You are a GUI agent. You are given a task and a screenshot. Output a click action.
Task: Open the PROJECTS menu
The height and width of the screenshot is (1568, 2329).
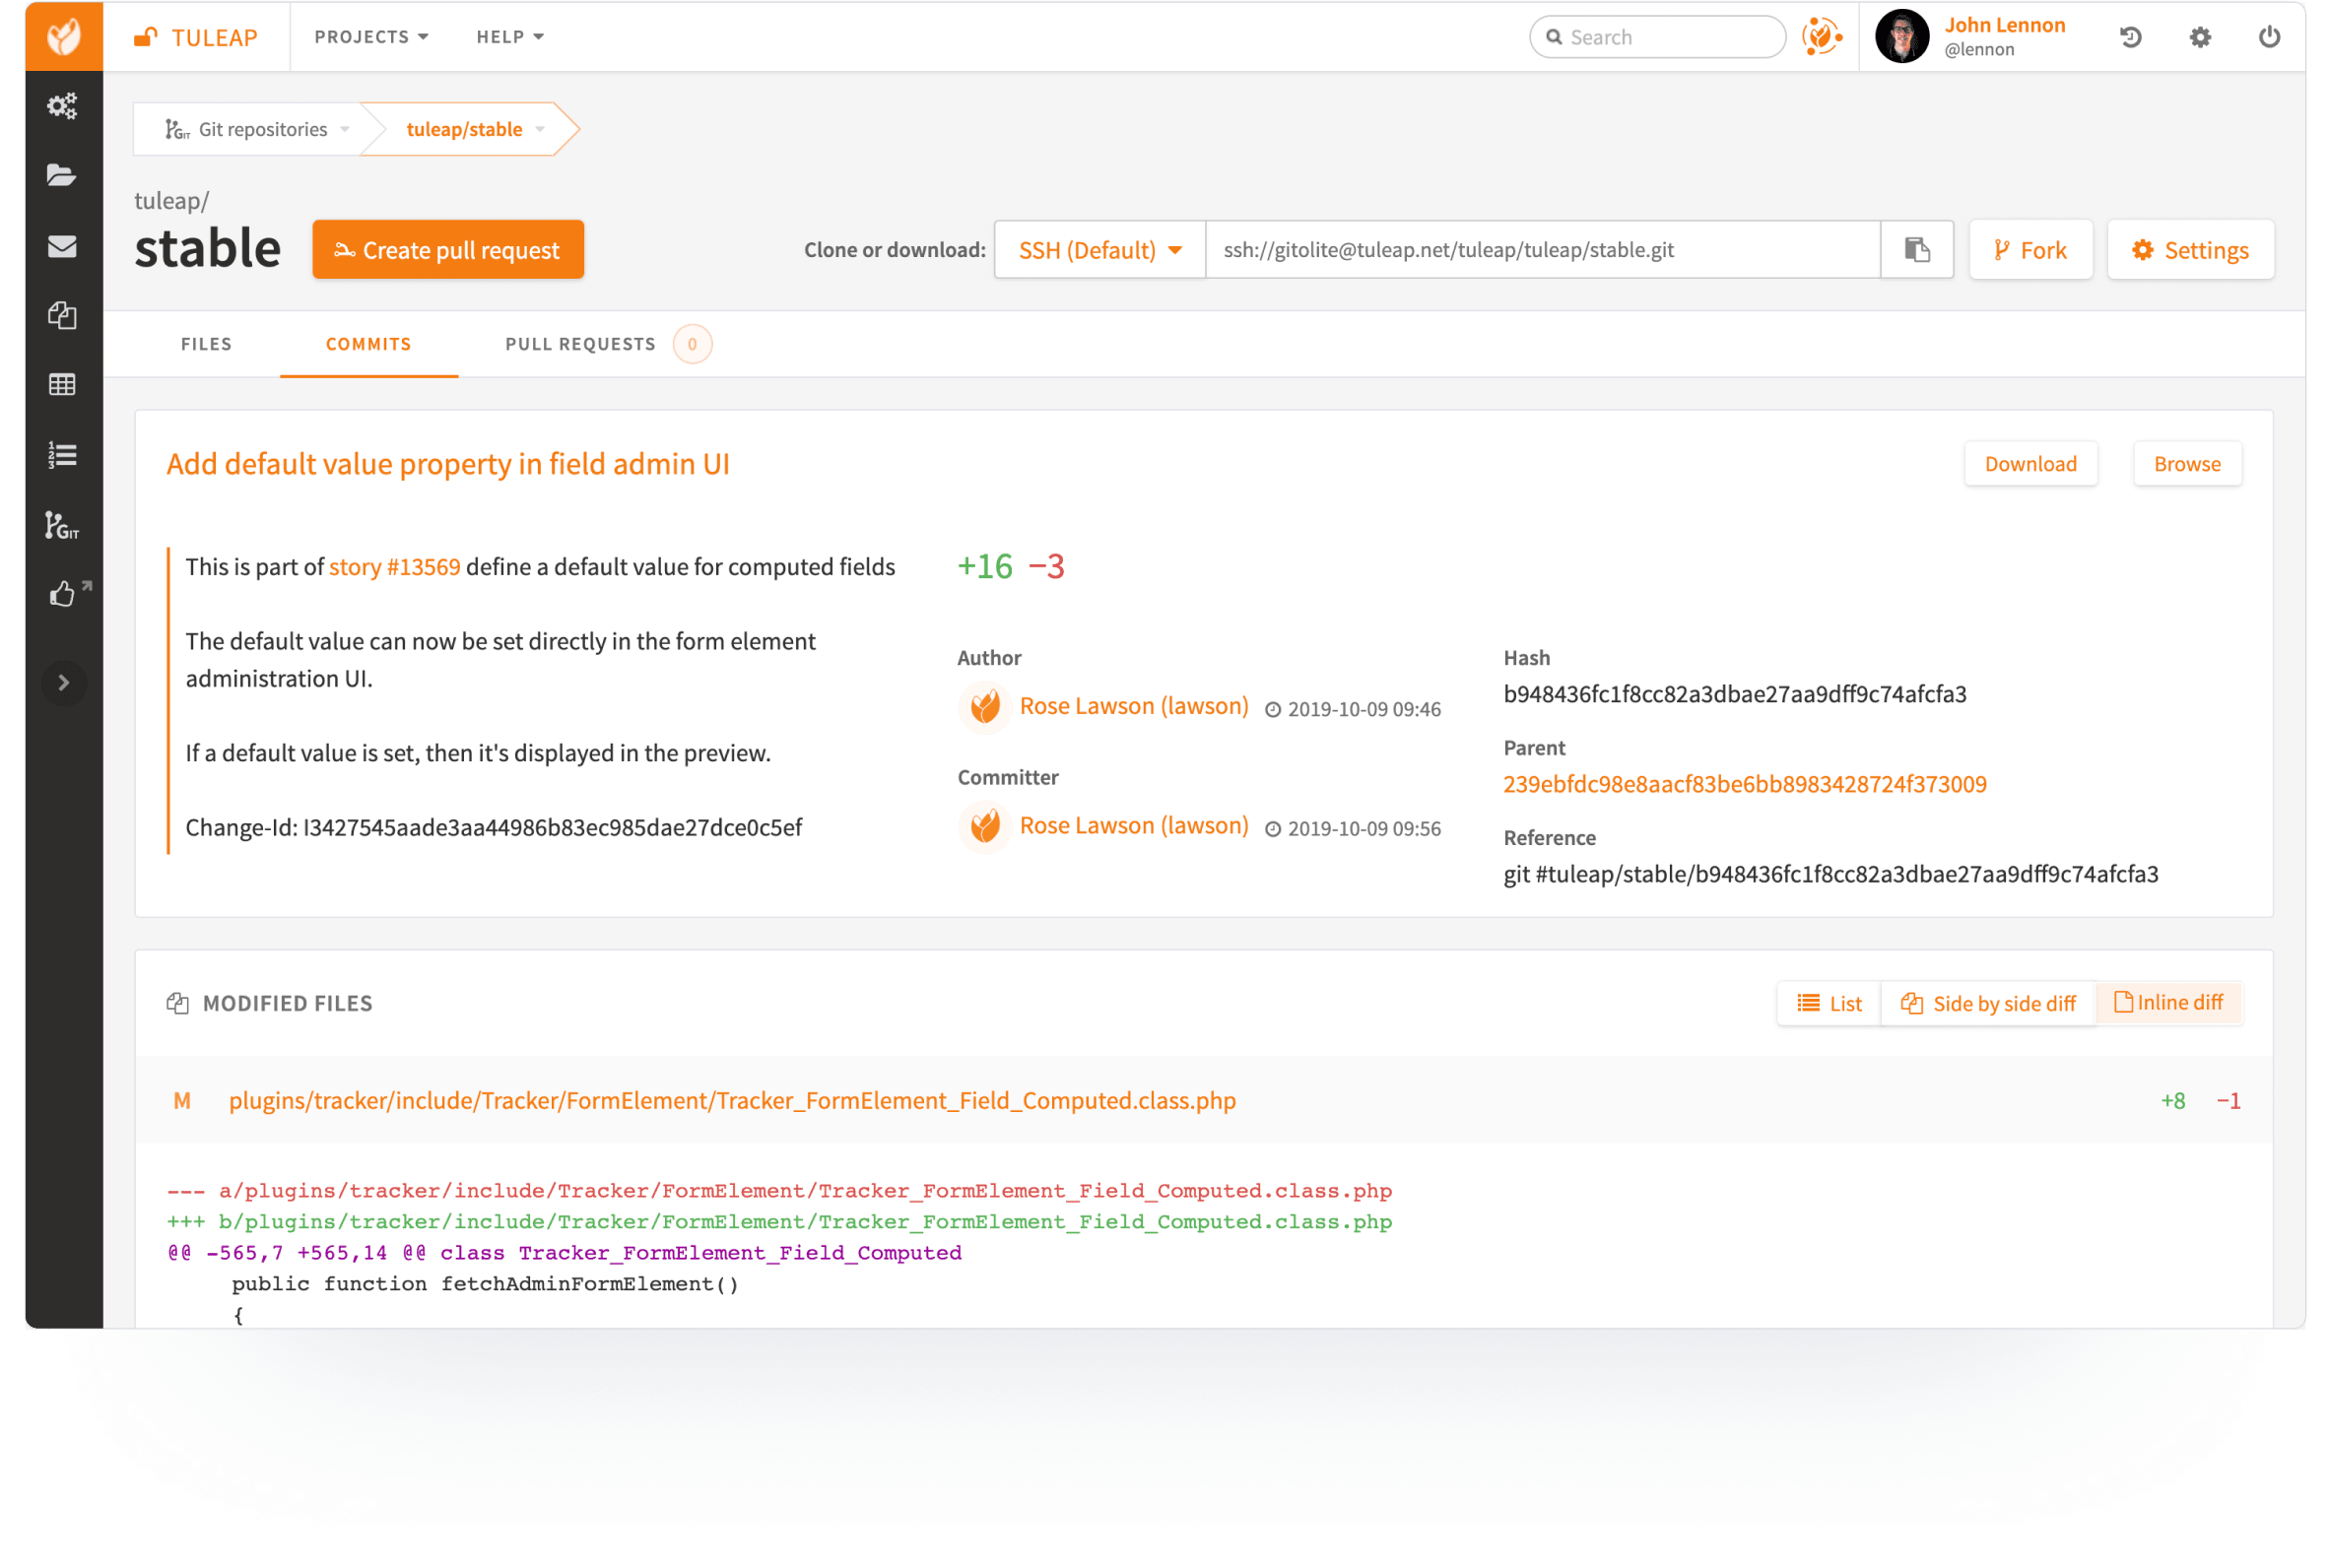coord(370,37)
